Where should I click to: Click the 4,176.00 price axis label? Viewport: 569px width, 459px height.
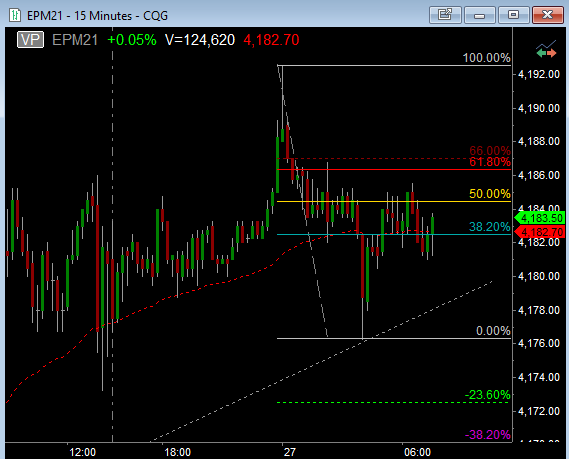(x=539, y=343)
